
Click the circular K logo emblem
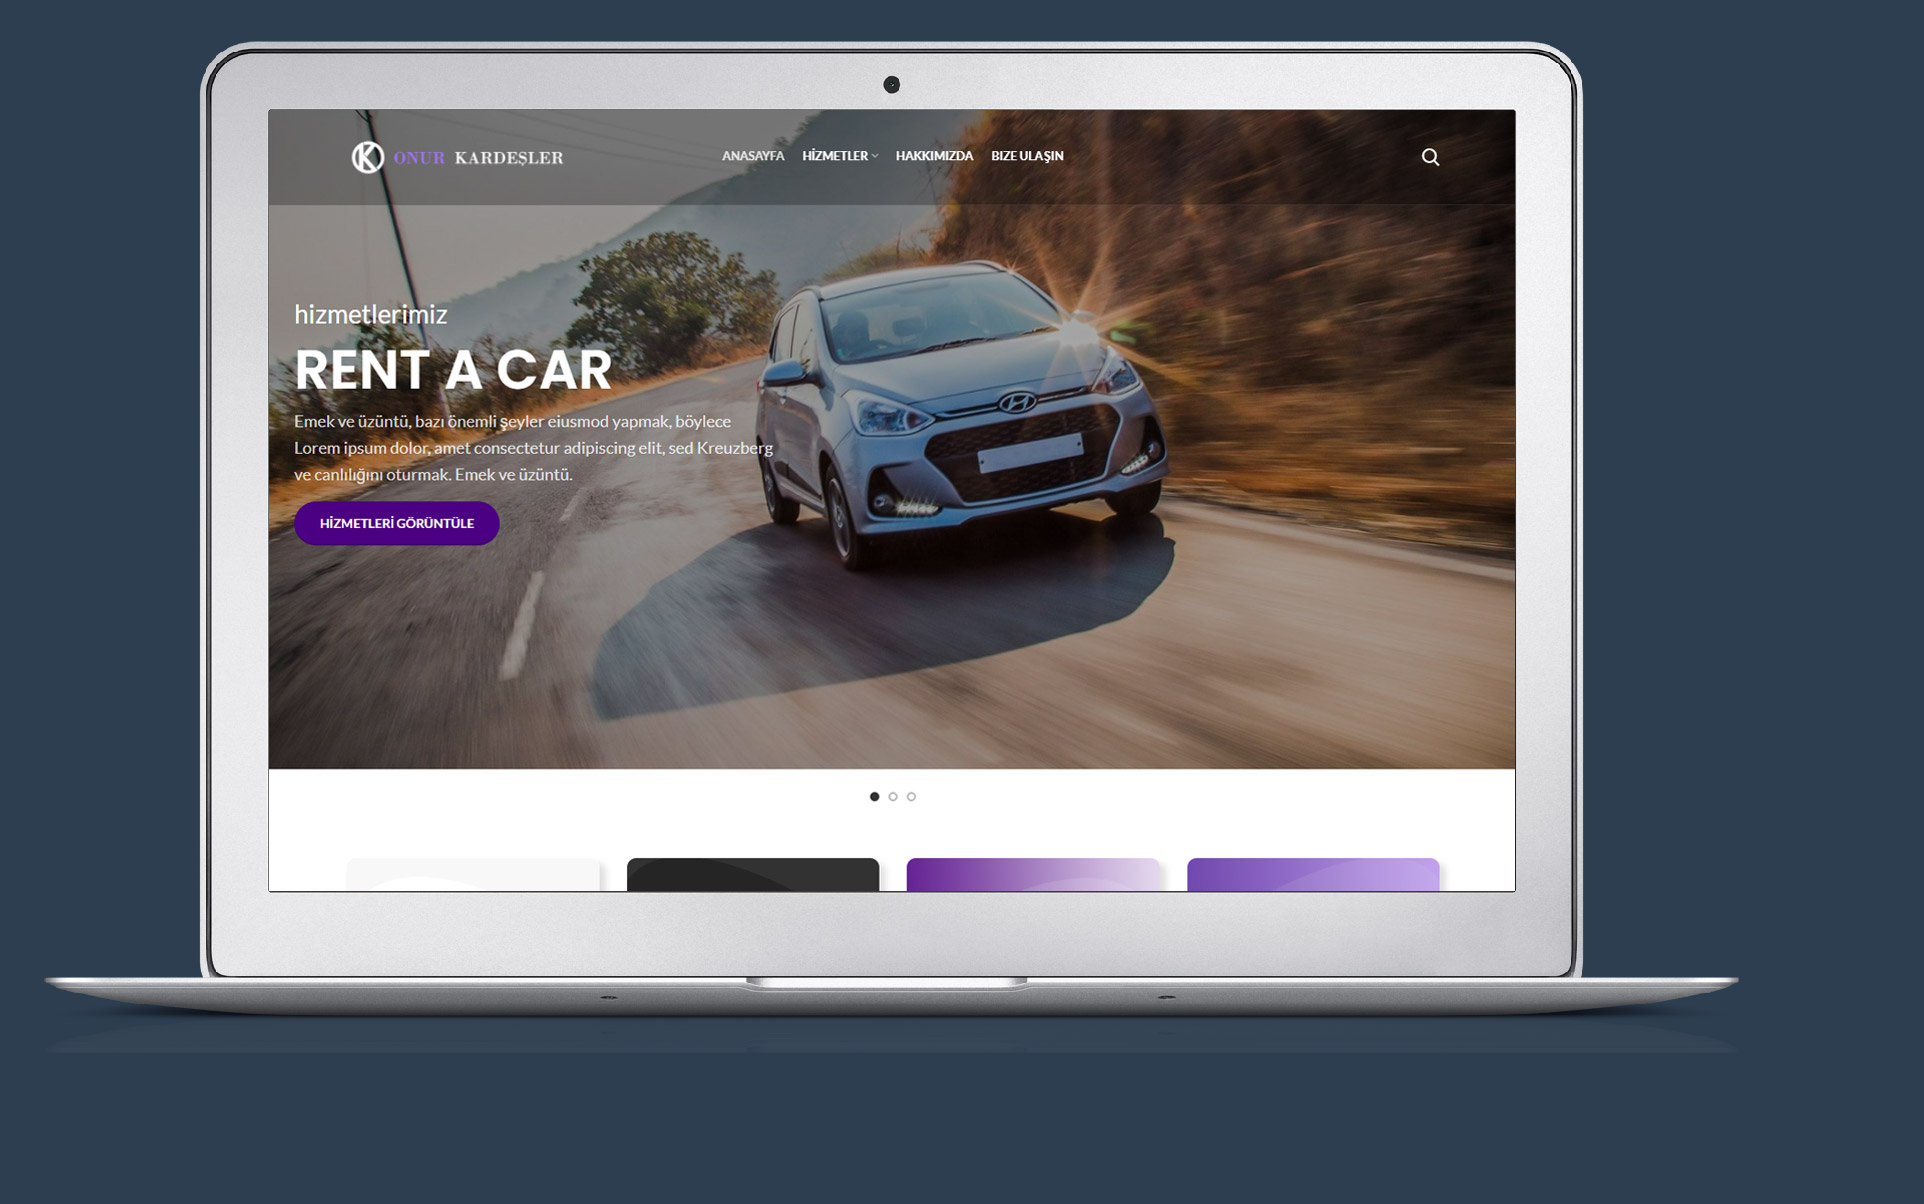[x=367, y=157]
